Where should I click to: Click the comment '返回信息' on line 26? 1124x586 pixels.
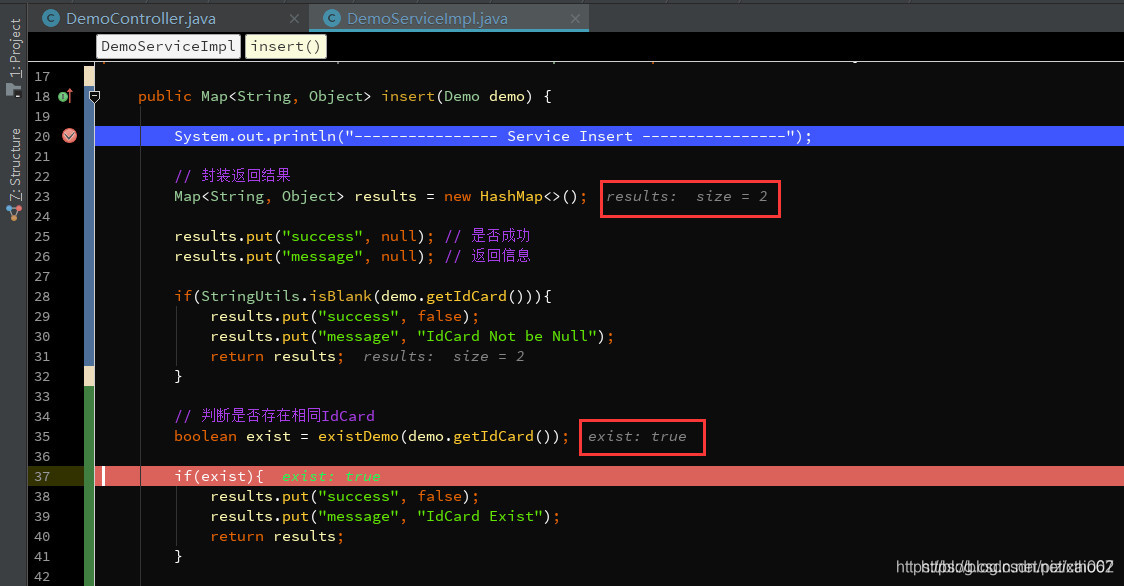click(500, 256)
